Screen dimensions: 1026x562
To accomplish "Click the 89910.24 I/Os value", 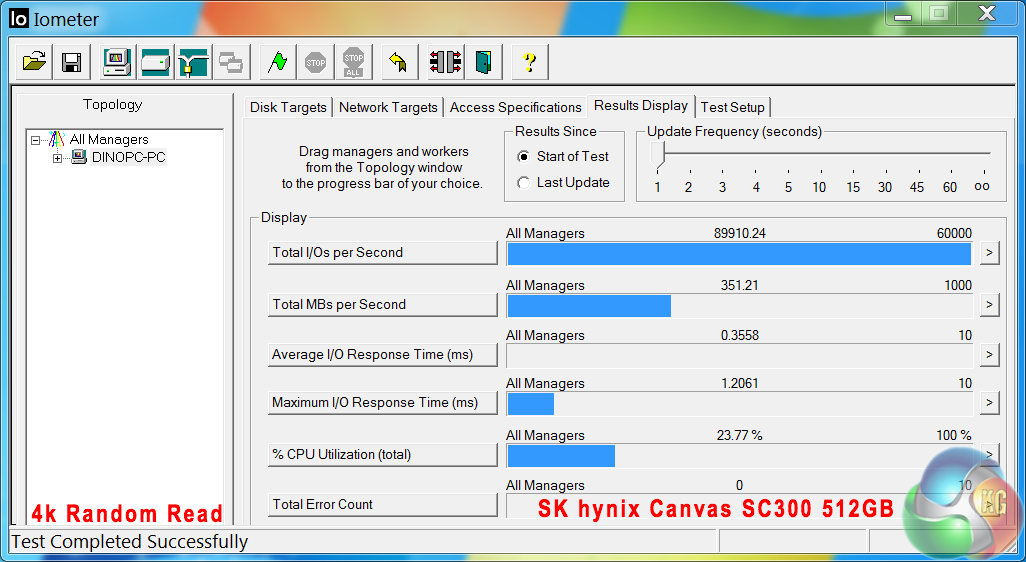I will tap(739, 234).
